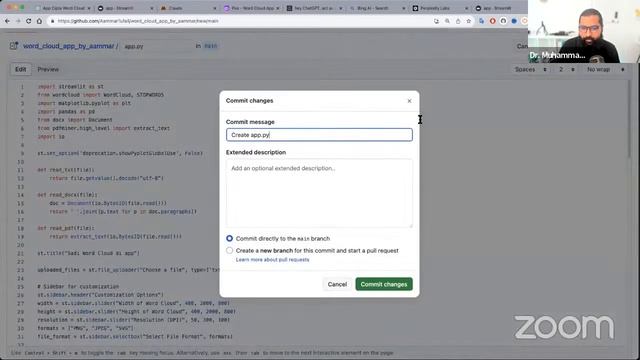Close the Claude tab

pyautogui.click(x=215, y=8)
